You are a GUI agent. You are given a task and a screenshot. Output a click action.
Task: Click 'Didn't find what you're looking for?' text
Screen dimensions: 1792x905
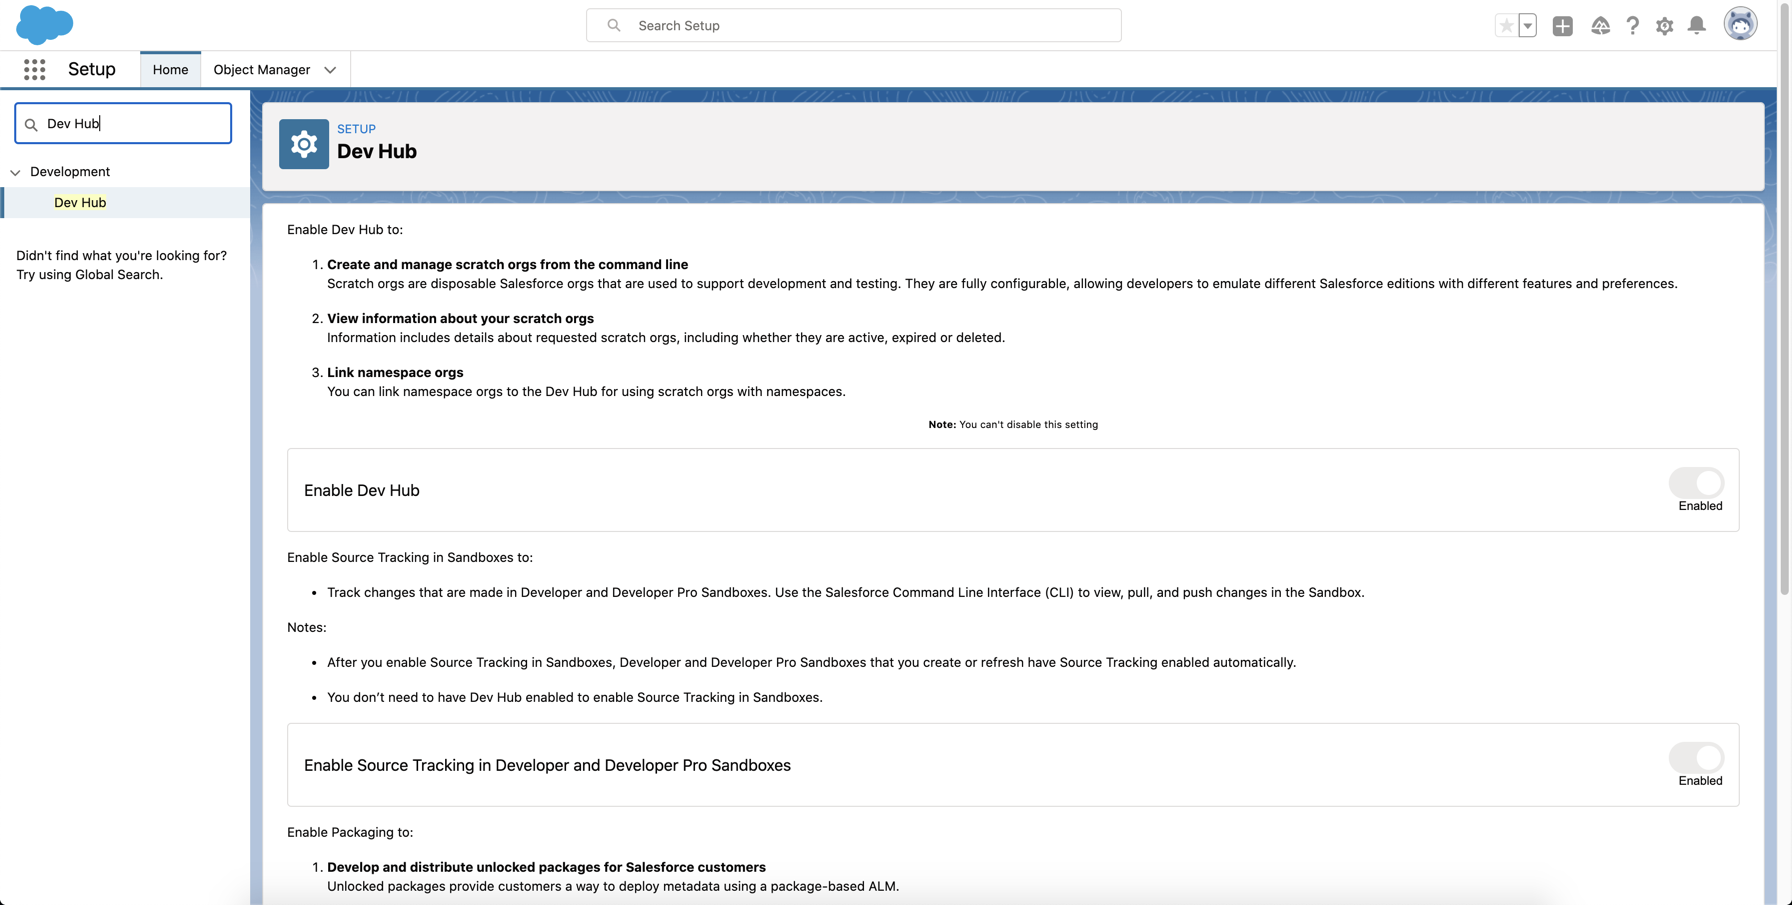122,256
